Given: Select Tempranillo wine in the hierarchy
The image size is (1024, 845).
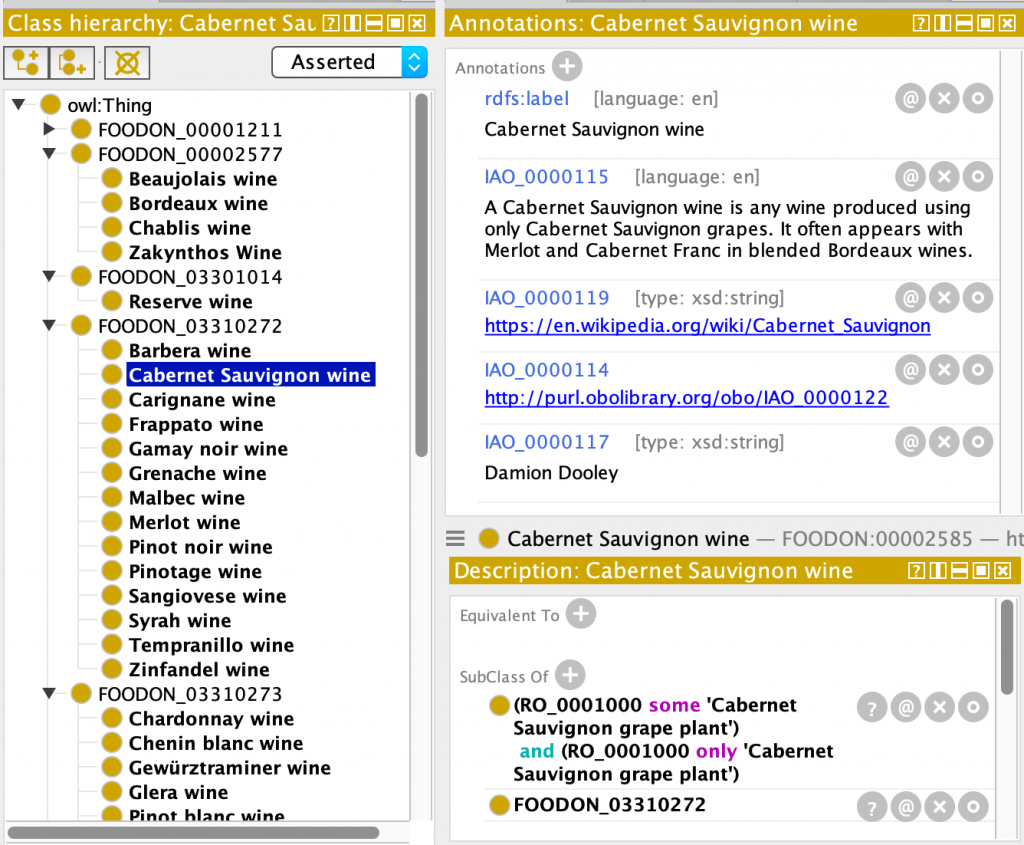Looking at the screenshot, I should tap(211, 645).
